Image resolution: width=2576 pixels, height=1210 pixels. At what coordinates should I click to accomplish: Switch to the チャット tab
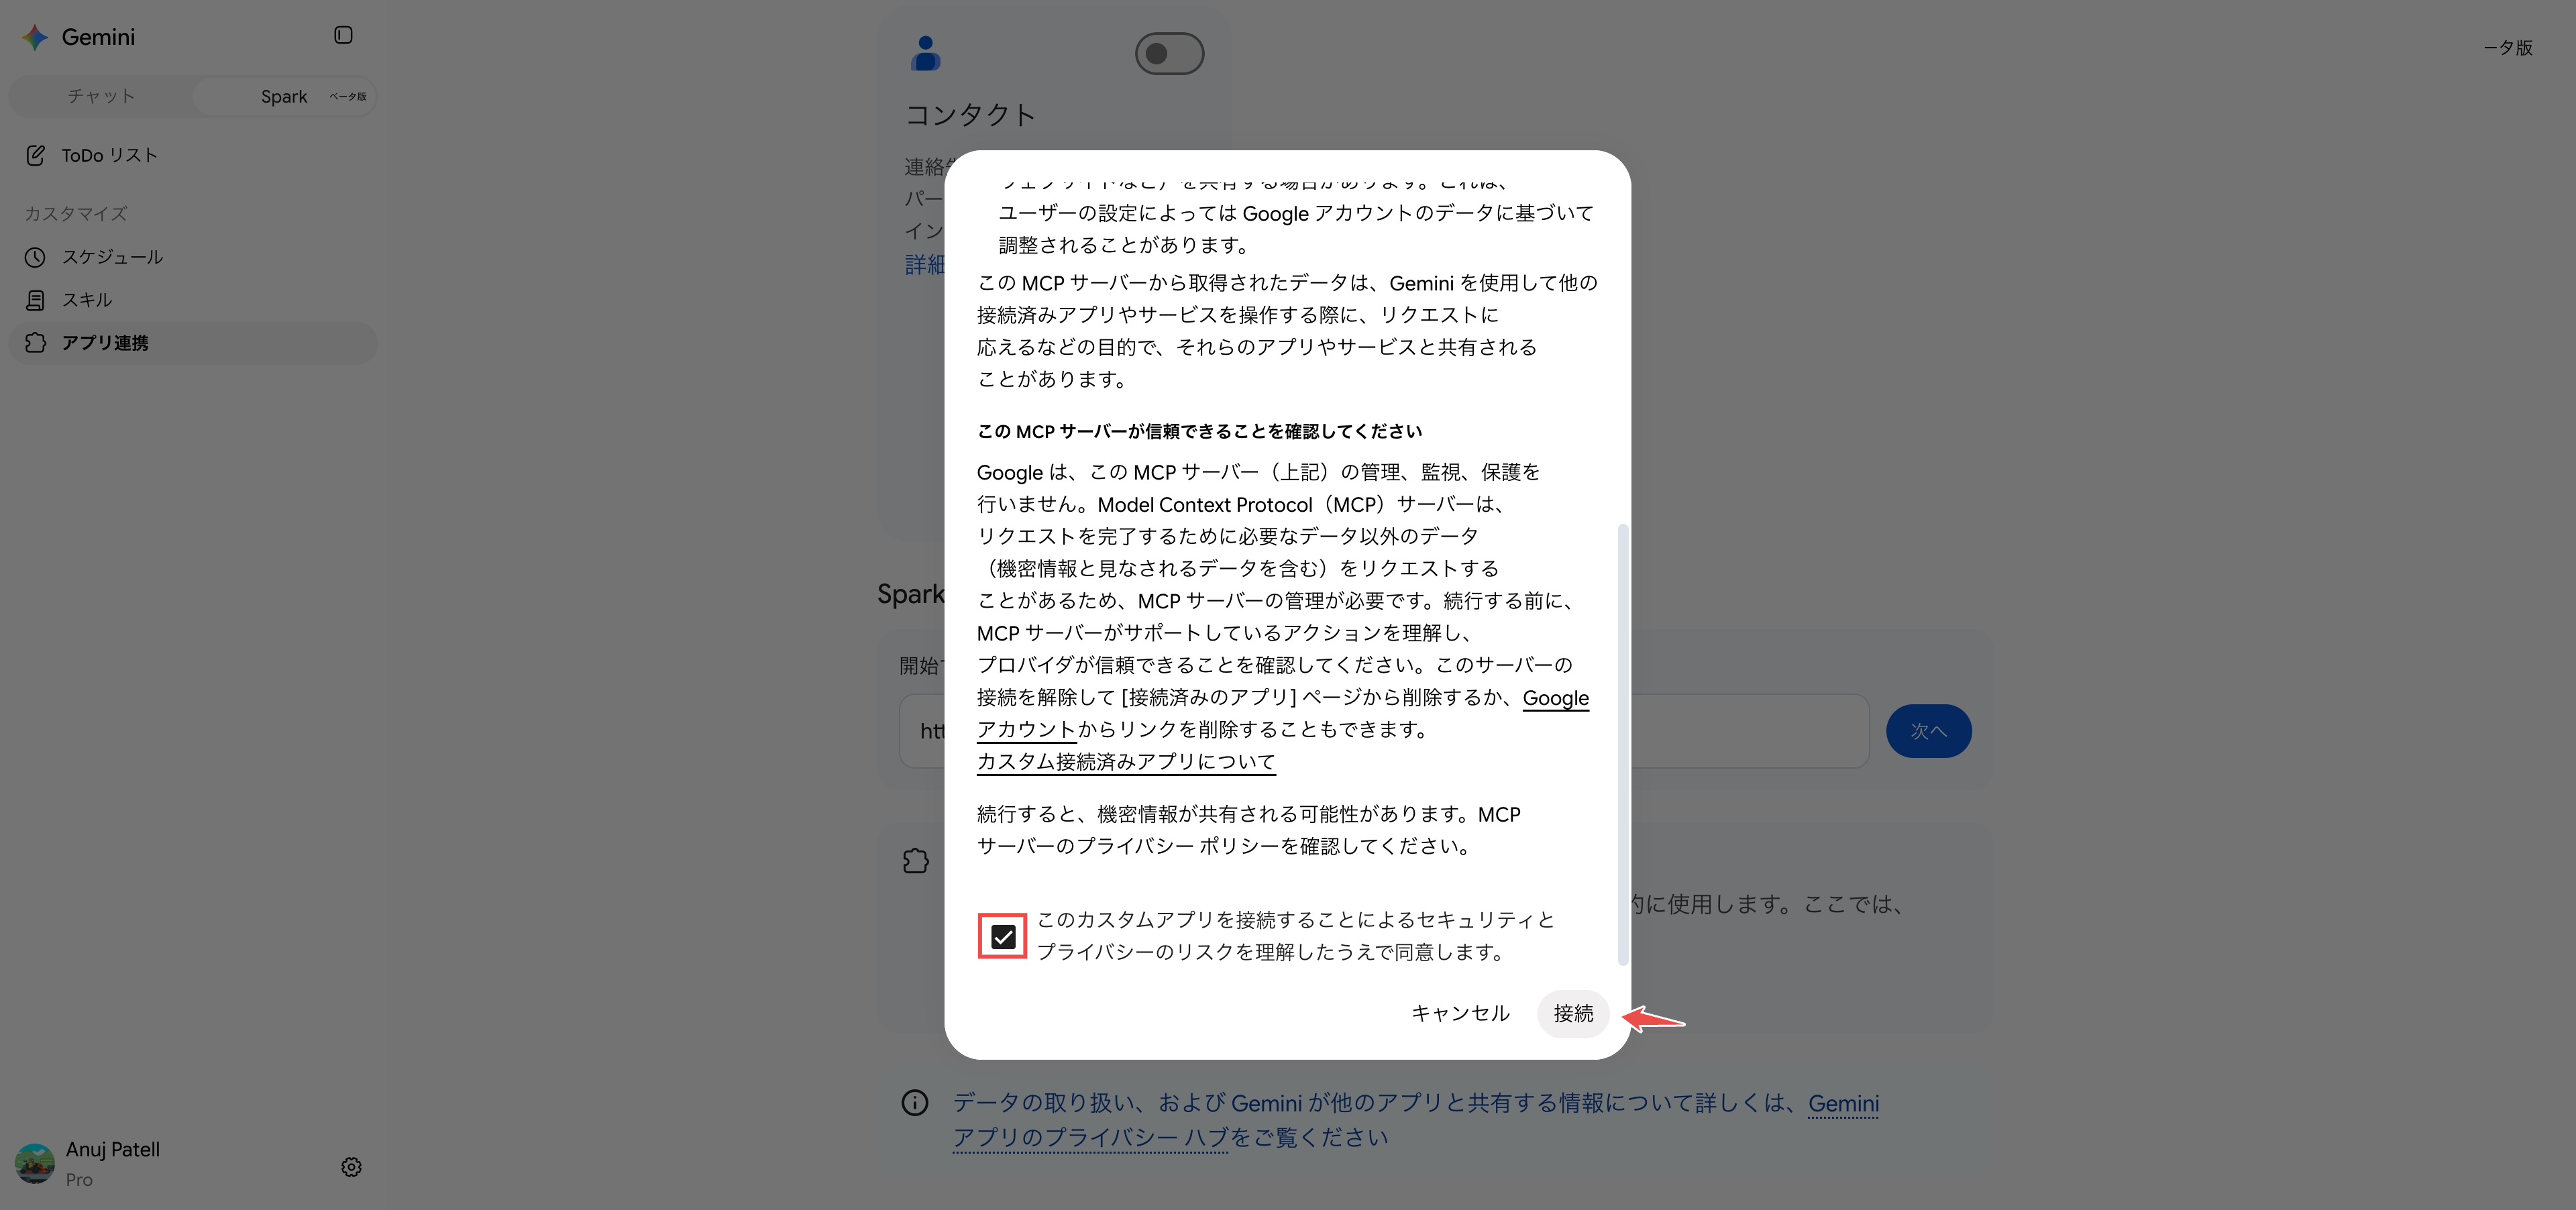(101, 96)
